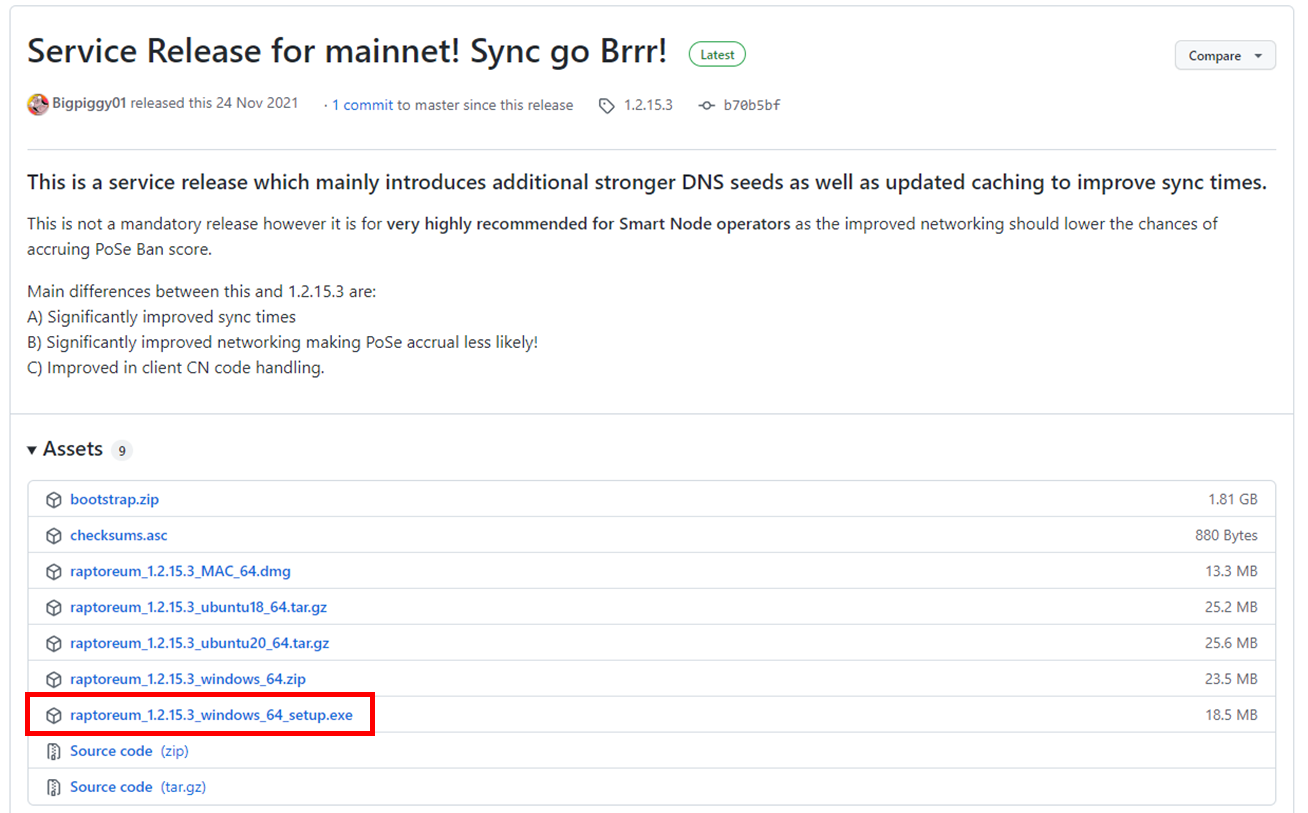Click the tag icon beside 1.2.15.3
Viewport: 1308px width, 813px height.
(607, 105)
